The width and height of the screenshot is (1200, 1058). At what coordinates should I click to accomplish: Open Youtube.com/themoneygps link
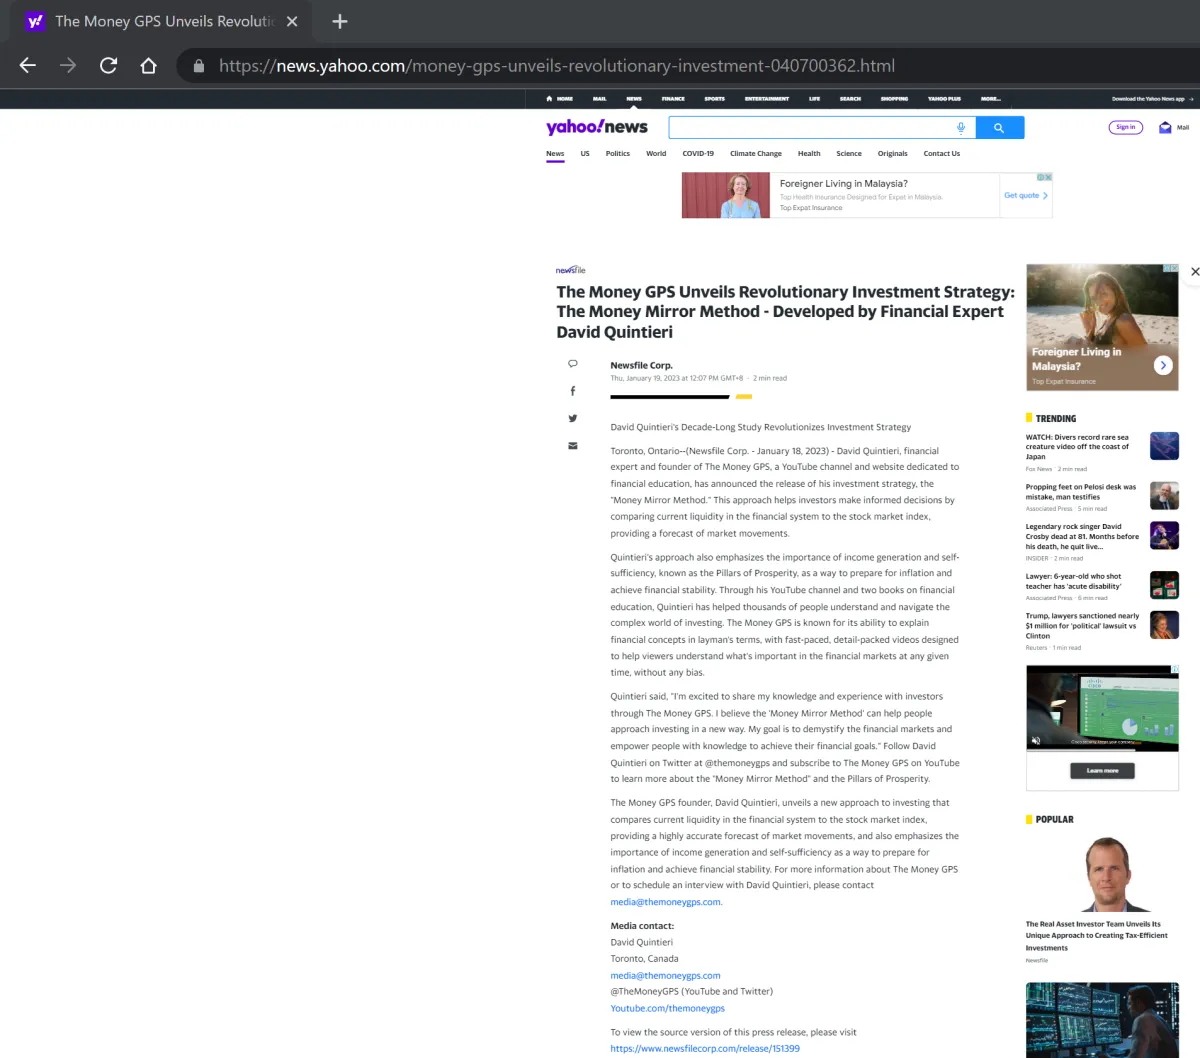coord(667,1009)
